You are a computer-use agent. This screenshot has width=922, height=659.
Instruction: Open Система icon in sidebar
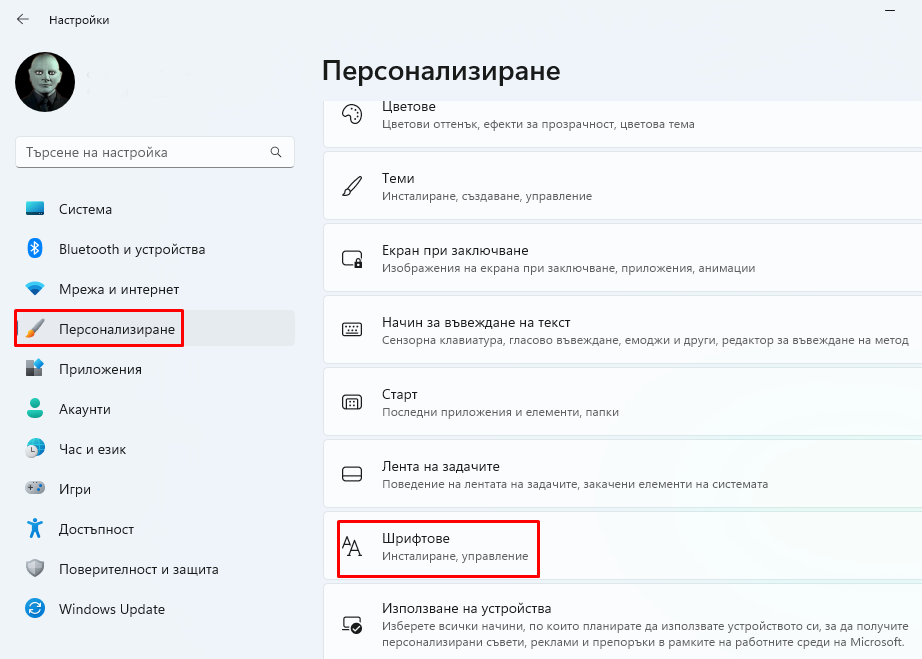[35, 209]
